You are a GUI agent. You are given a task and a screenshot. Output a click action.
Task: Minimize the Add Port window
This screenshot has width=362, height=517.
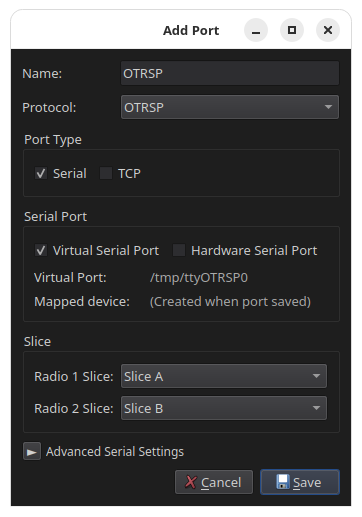click(x=256, y=30)
